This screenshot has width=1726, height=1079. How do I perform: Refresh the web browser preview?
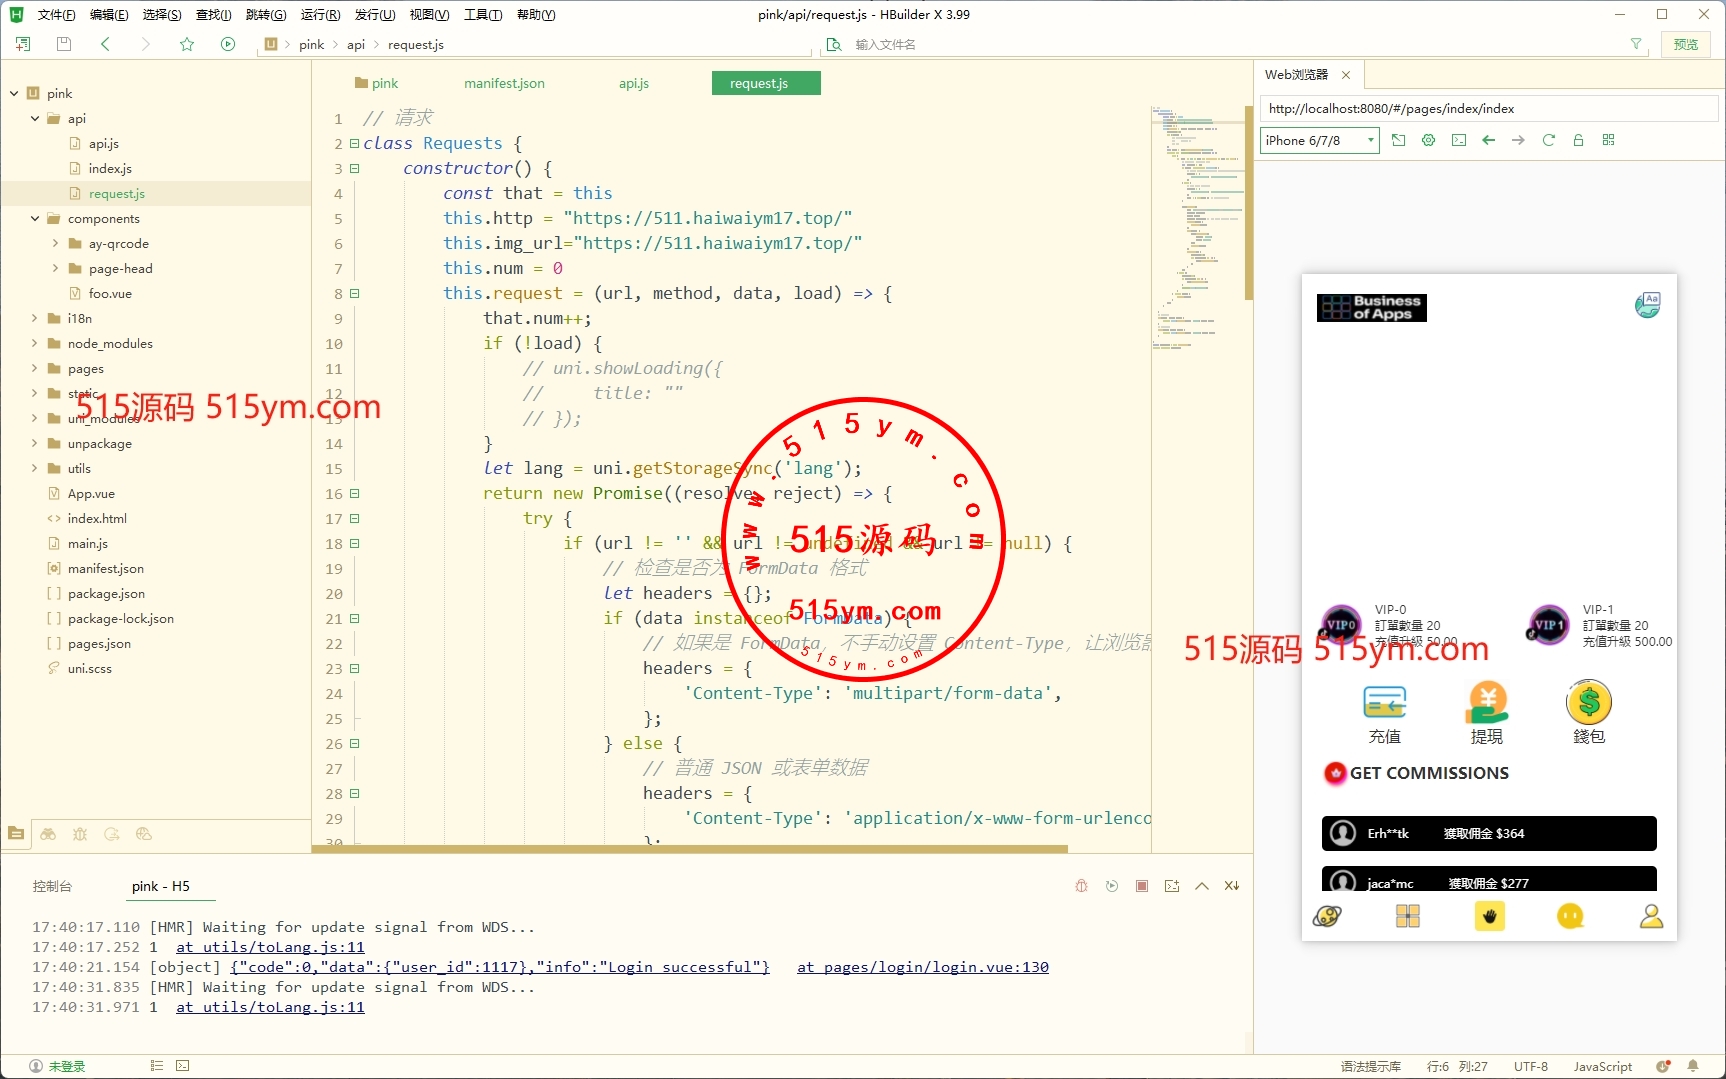click(x=1548, y=140)
